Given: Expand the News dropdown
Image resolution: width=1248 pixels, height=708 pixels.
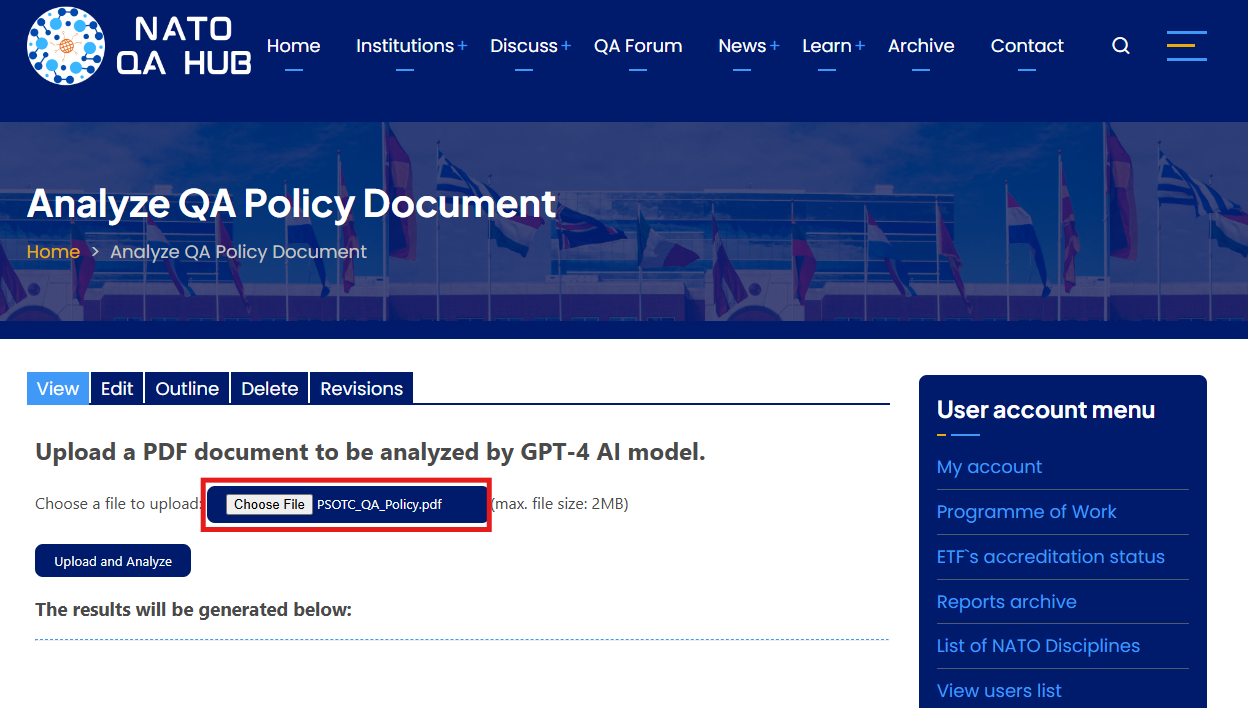Looking at the screenshot, I should click(742, 46).
